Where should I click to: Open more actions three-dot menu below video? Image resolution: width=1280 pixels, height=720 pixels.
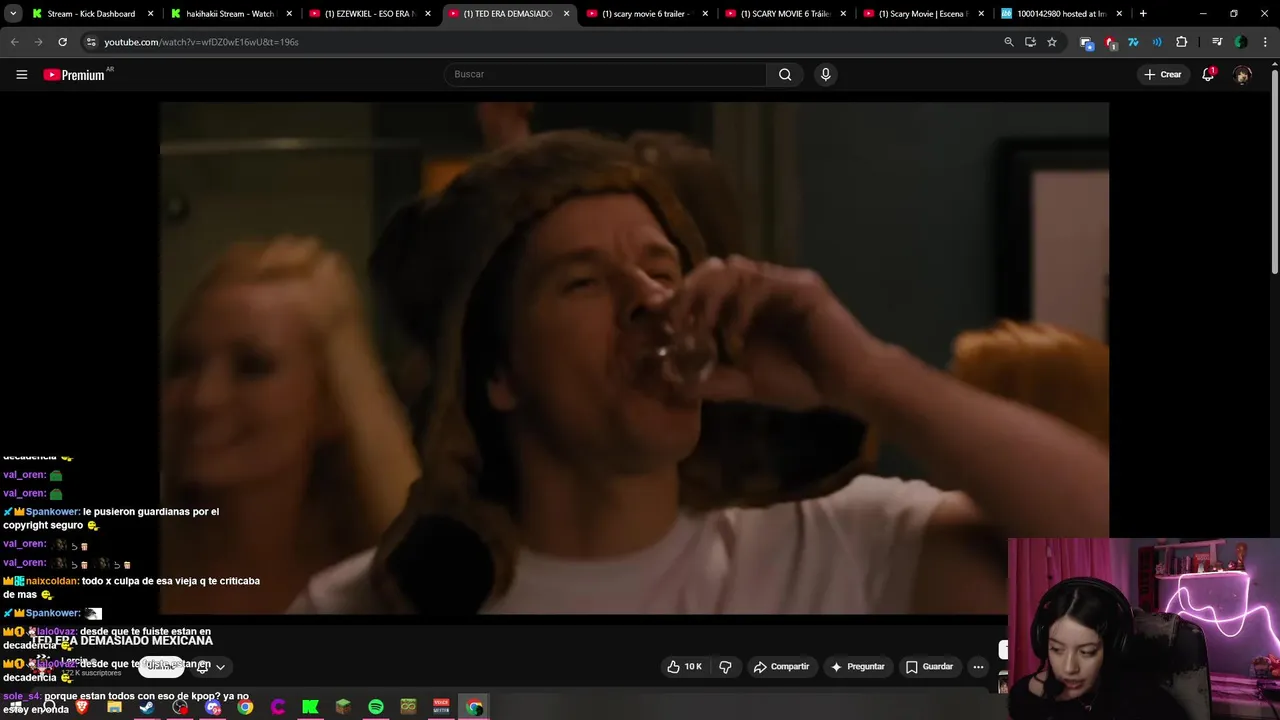point(978,666)
